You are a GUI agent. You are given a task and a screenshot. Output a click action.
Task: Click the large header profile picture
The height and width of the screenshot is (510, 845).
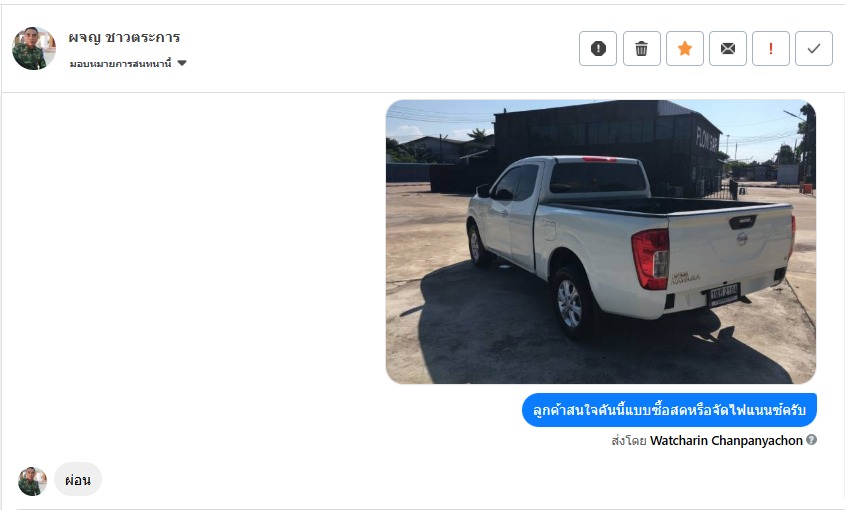point(33,49)
